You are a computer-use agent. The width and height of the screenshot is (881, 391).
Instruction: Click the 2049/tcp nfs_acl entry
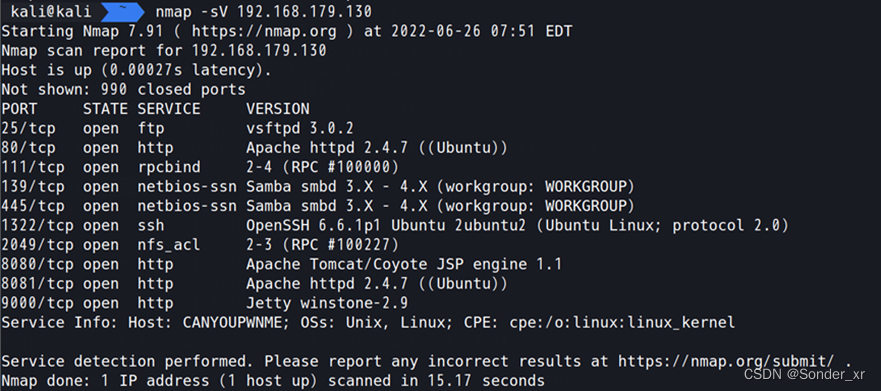click(200, 245)
